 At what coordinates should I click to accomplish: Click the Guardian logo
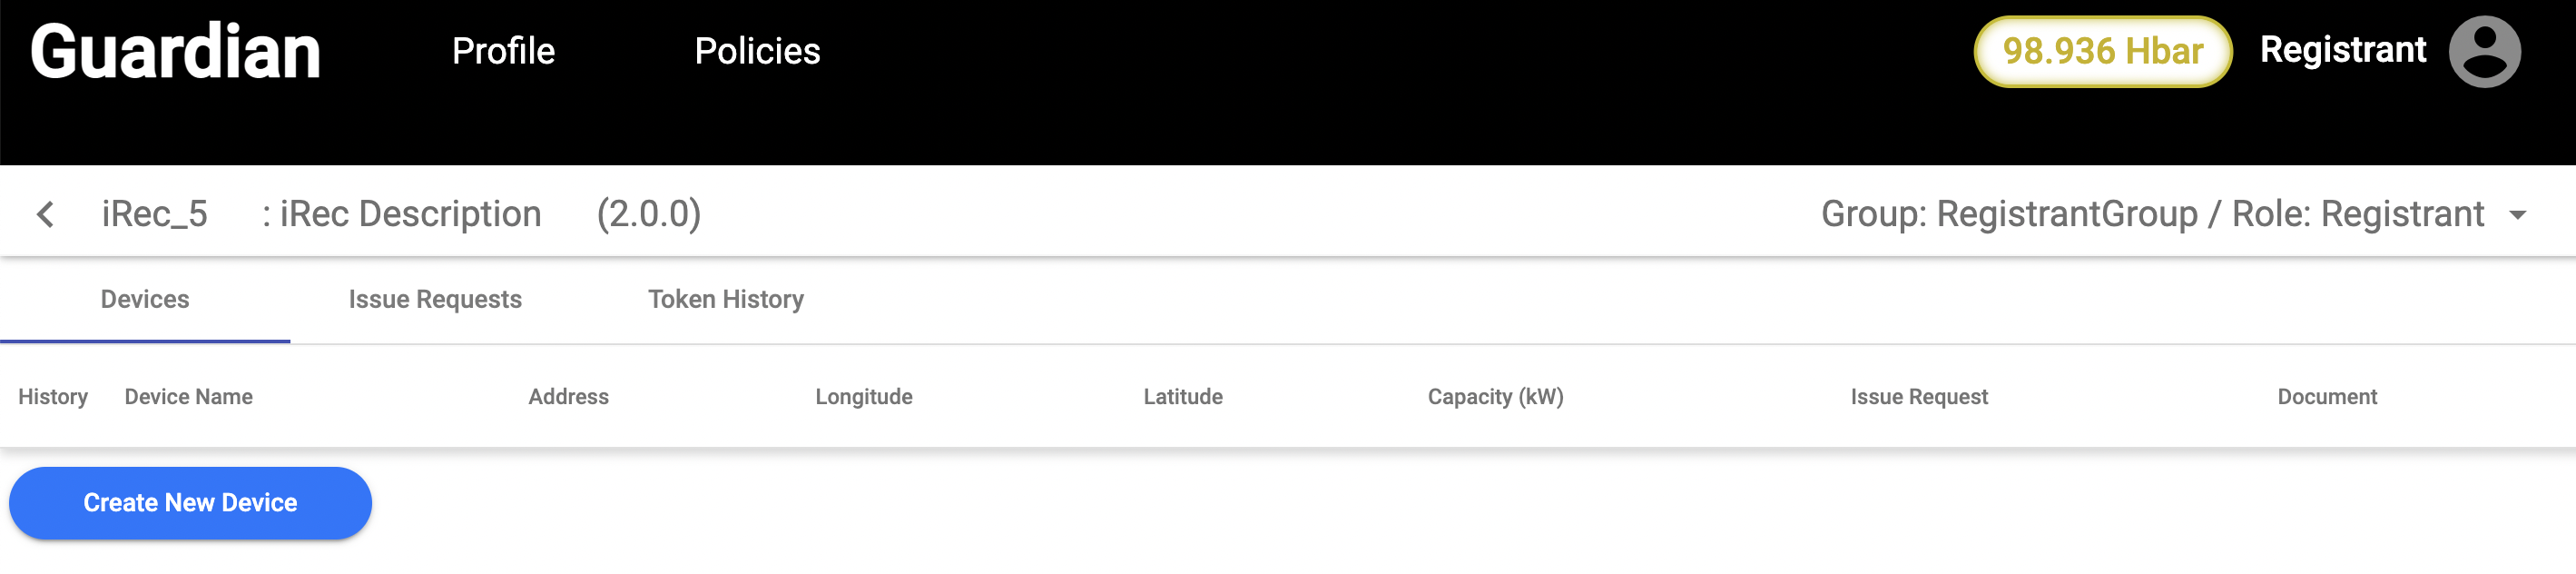click(175, 52)
